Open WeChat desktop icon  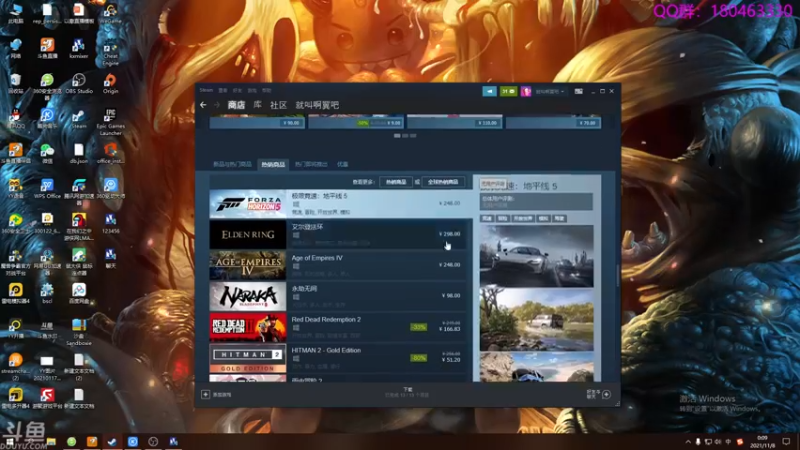pyautogui.click(x=47, y=154)
